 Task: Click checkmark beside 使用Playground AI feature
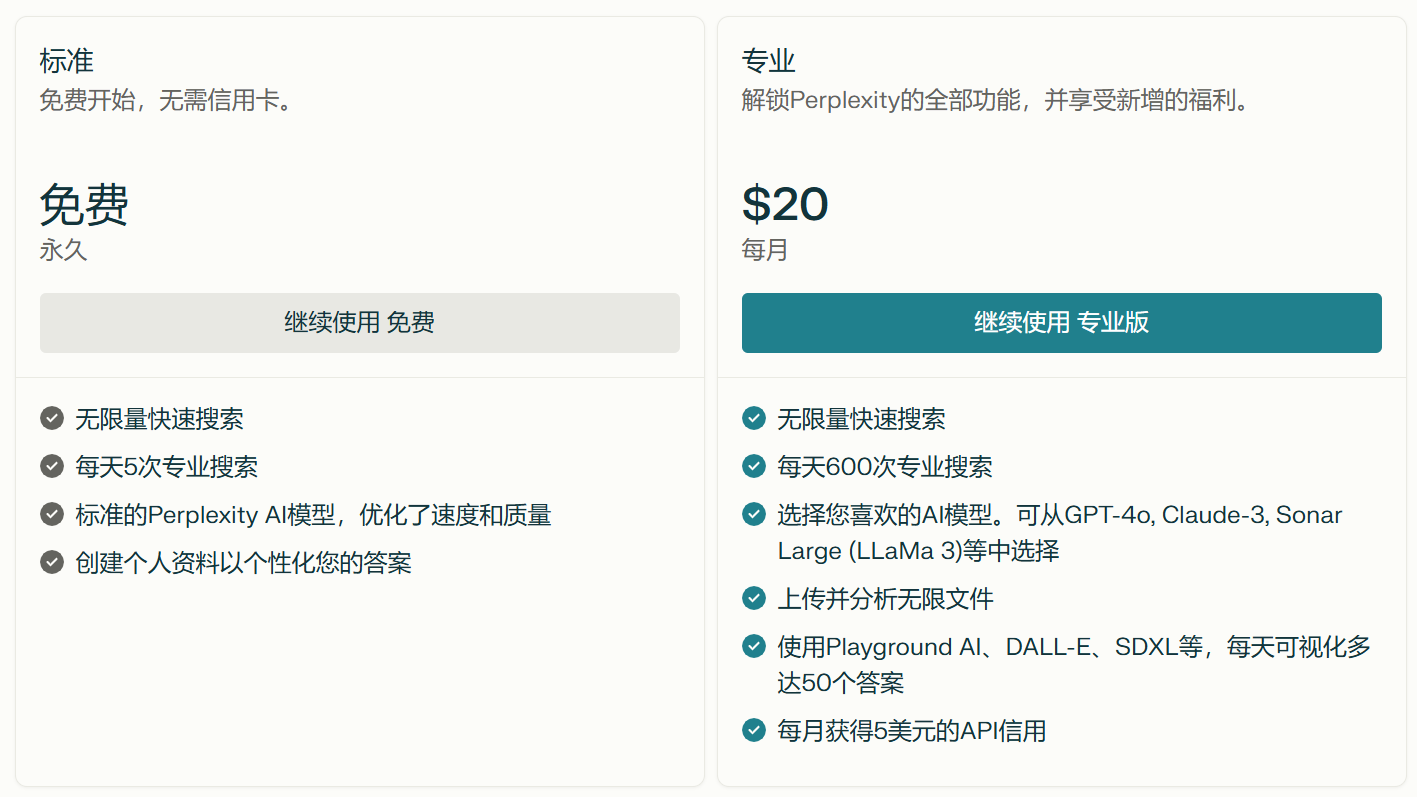(x=754, y=646)
